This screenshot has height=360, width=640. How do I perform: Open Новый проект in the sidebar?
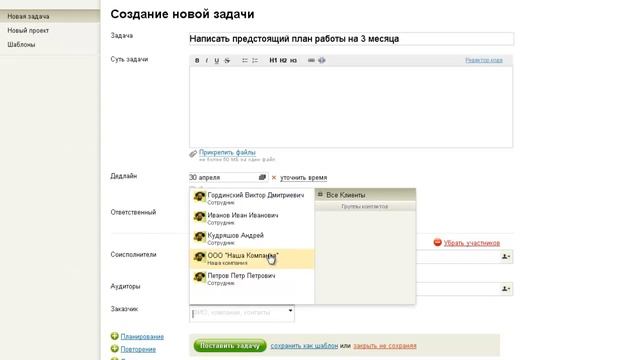coord(28,31)
